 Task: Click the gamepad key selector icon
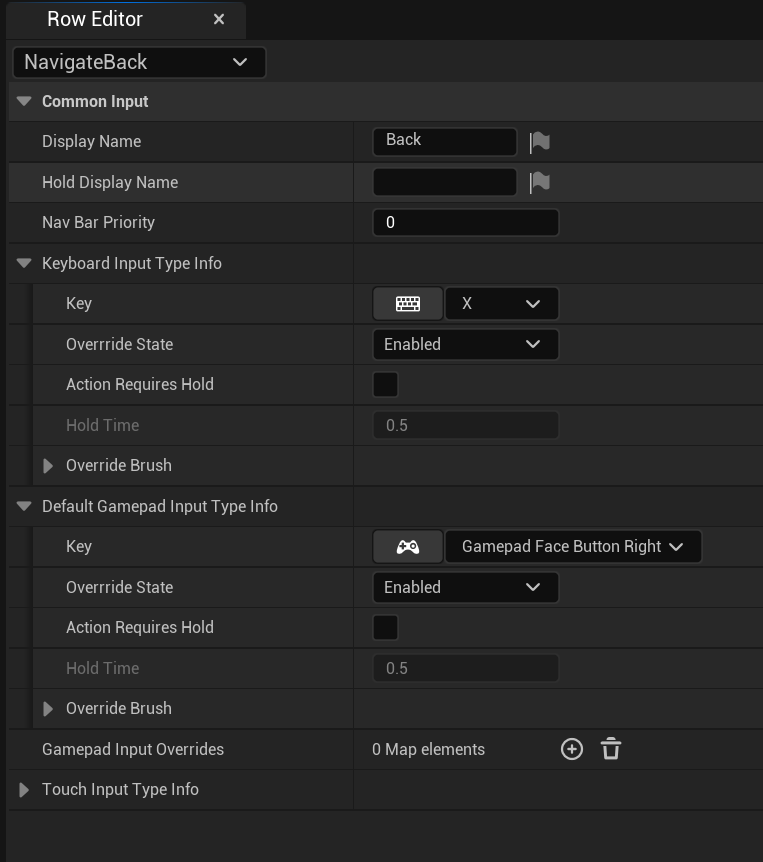click(407, 547)
